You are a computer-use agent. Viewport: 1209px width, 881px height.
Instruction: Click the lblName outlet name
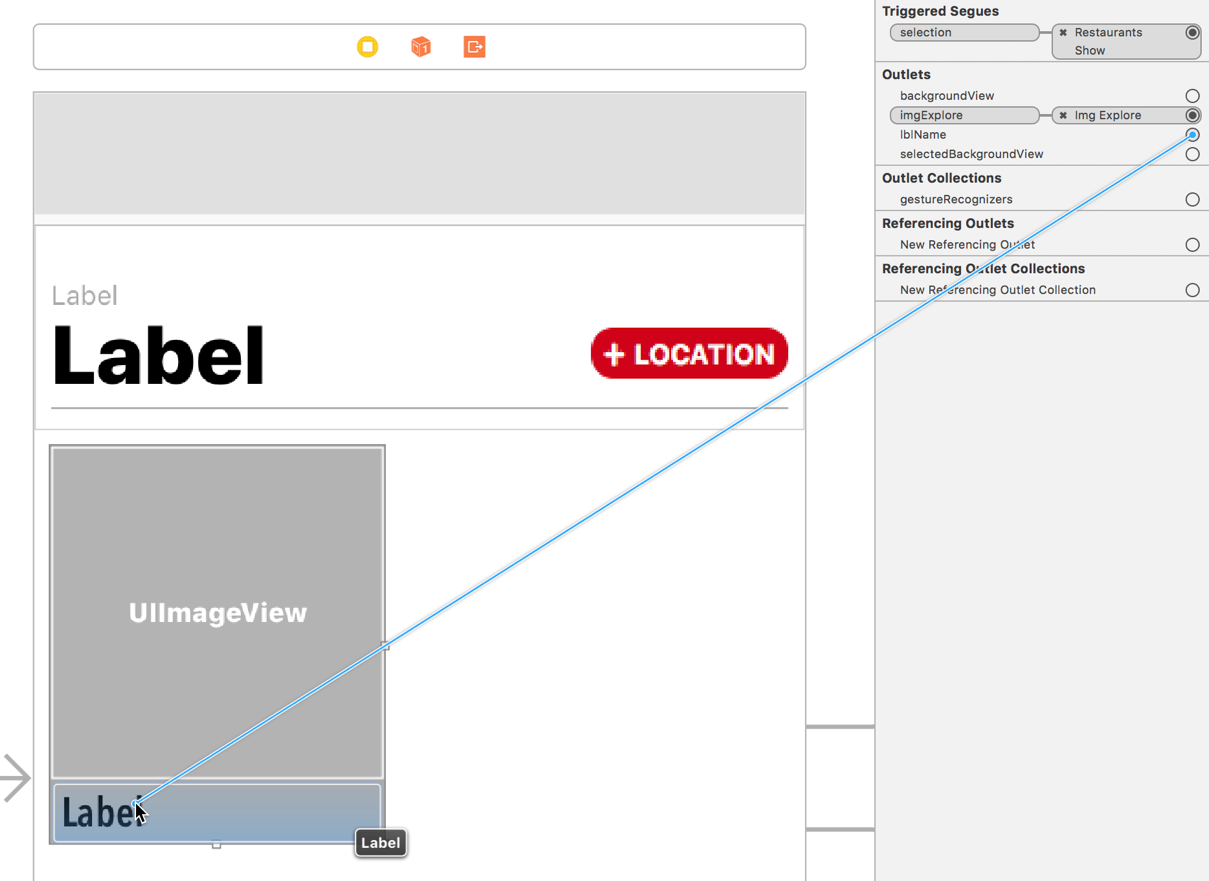[923, 135]
